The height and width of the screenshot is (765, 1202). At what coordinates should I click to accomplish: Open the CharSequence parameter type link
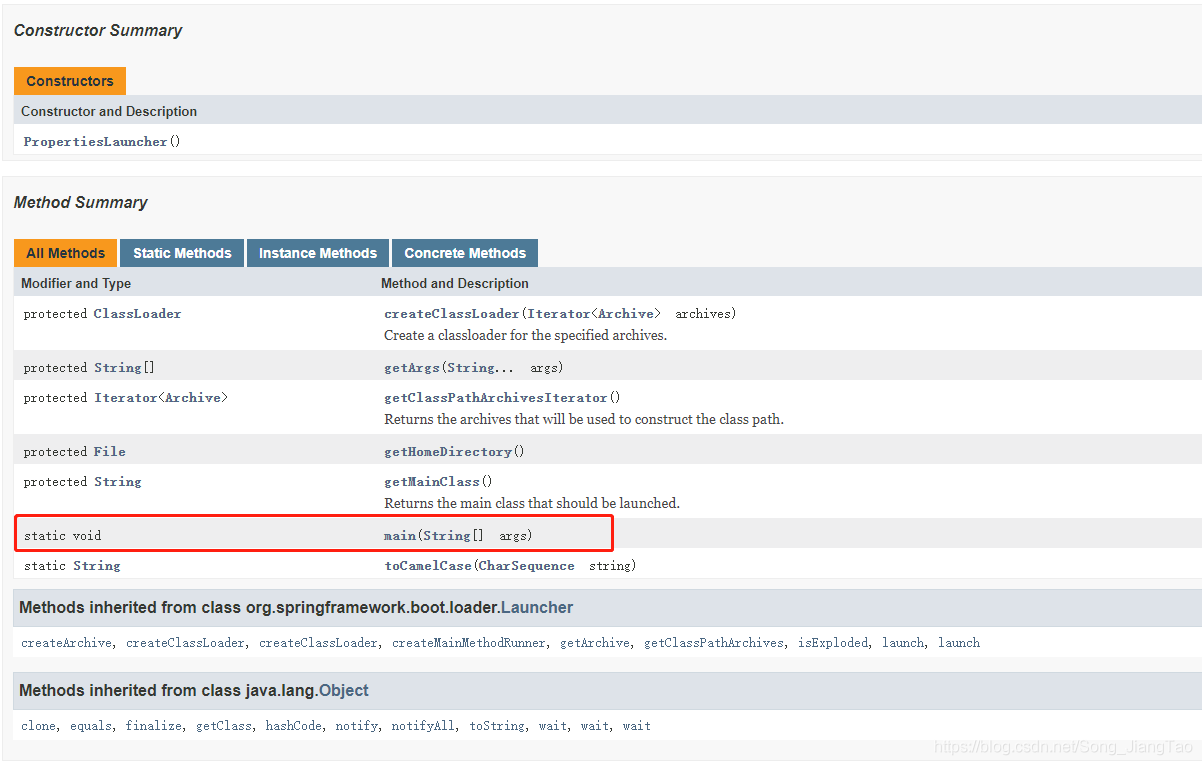[x=527, y=566]
